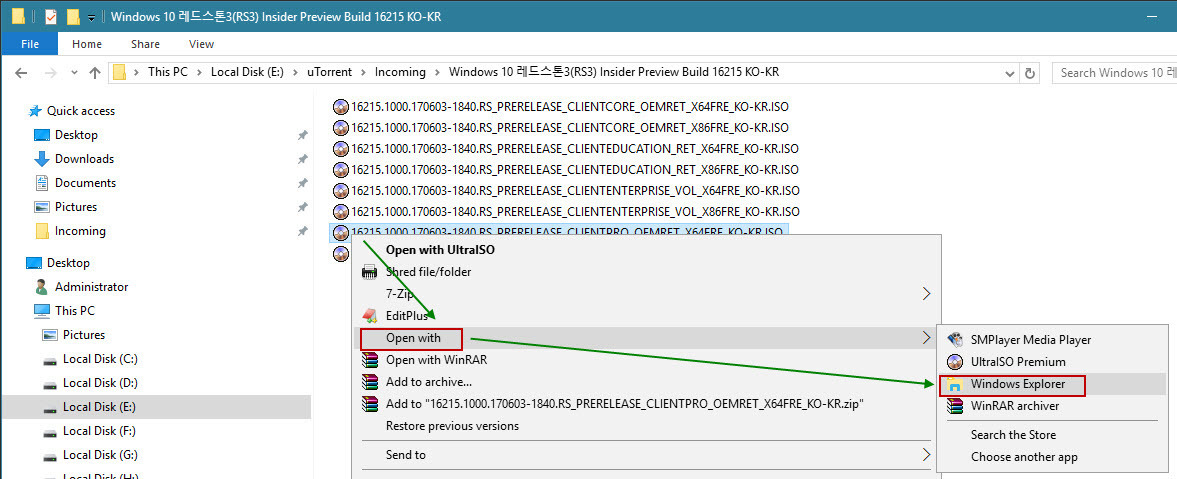Open the View ribbon tab
This screenshot has height=479, width=1177.
tap(201, 44)
